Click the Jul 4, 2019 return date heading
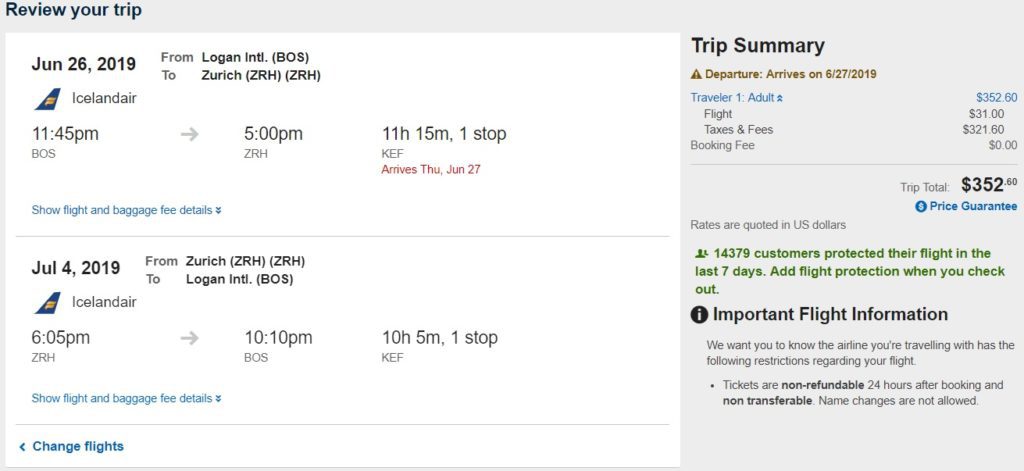The height and width of the screenshot is (471, 1024). (x=76, y=268)
